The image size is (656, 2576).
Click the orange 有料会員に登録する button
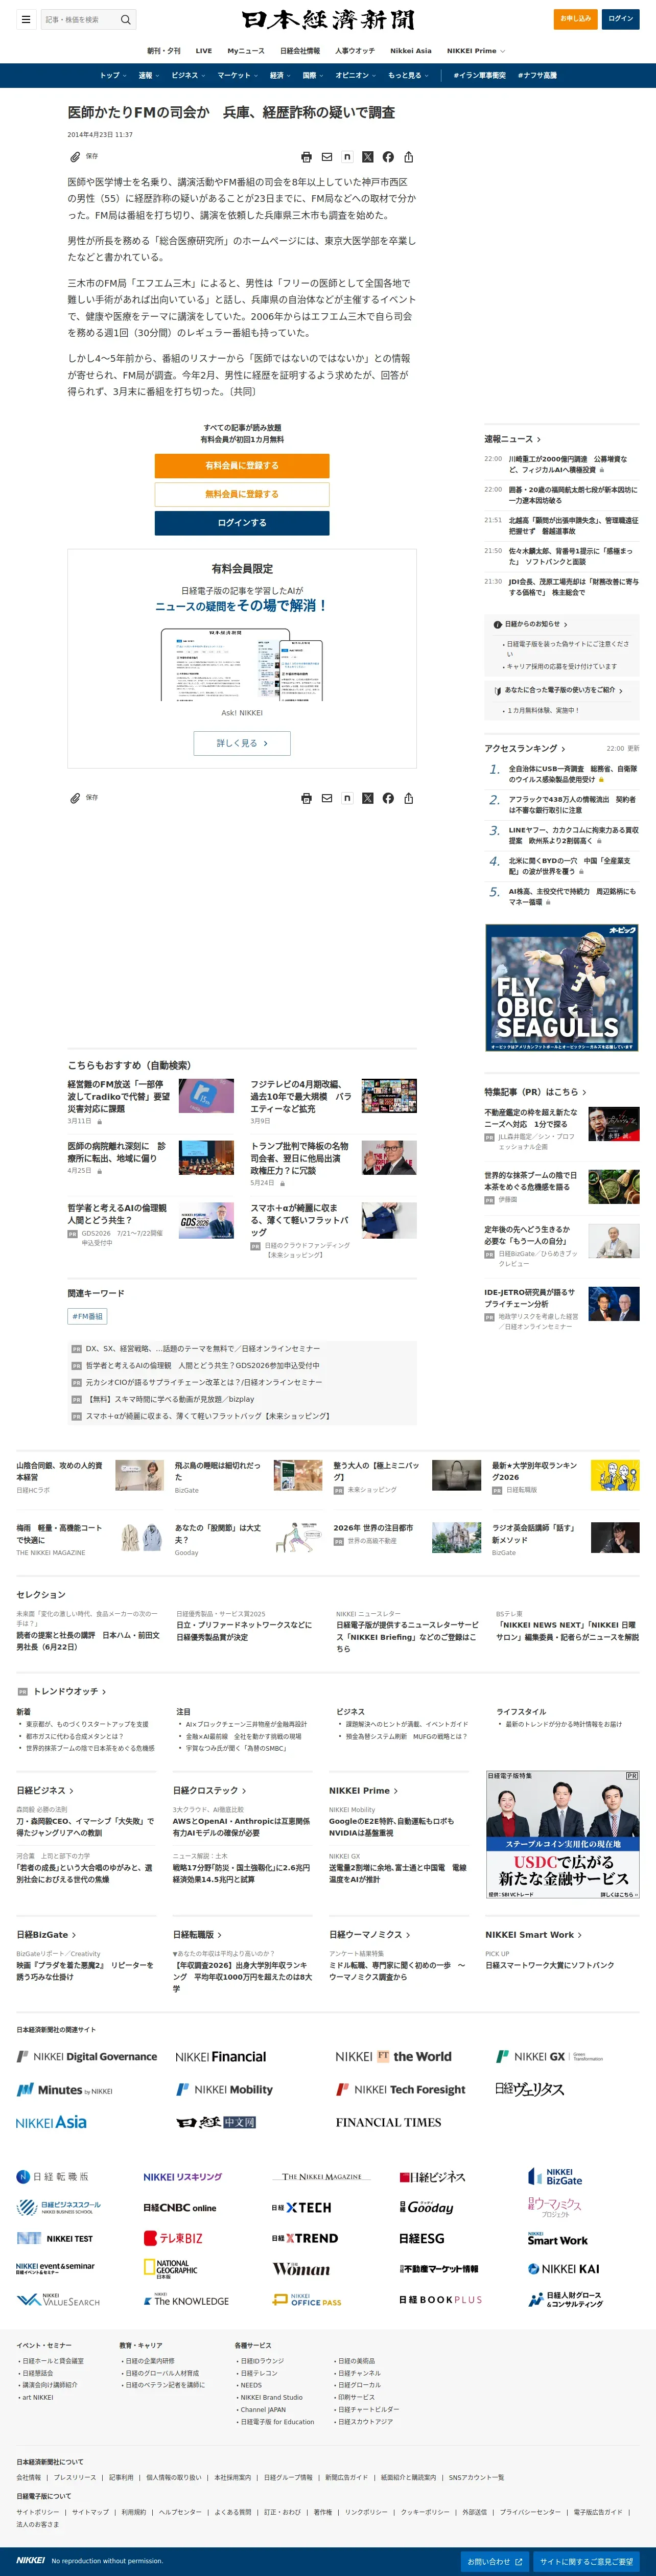242,465
